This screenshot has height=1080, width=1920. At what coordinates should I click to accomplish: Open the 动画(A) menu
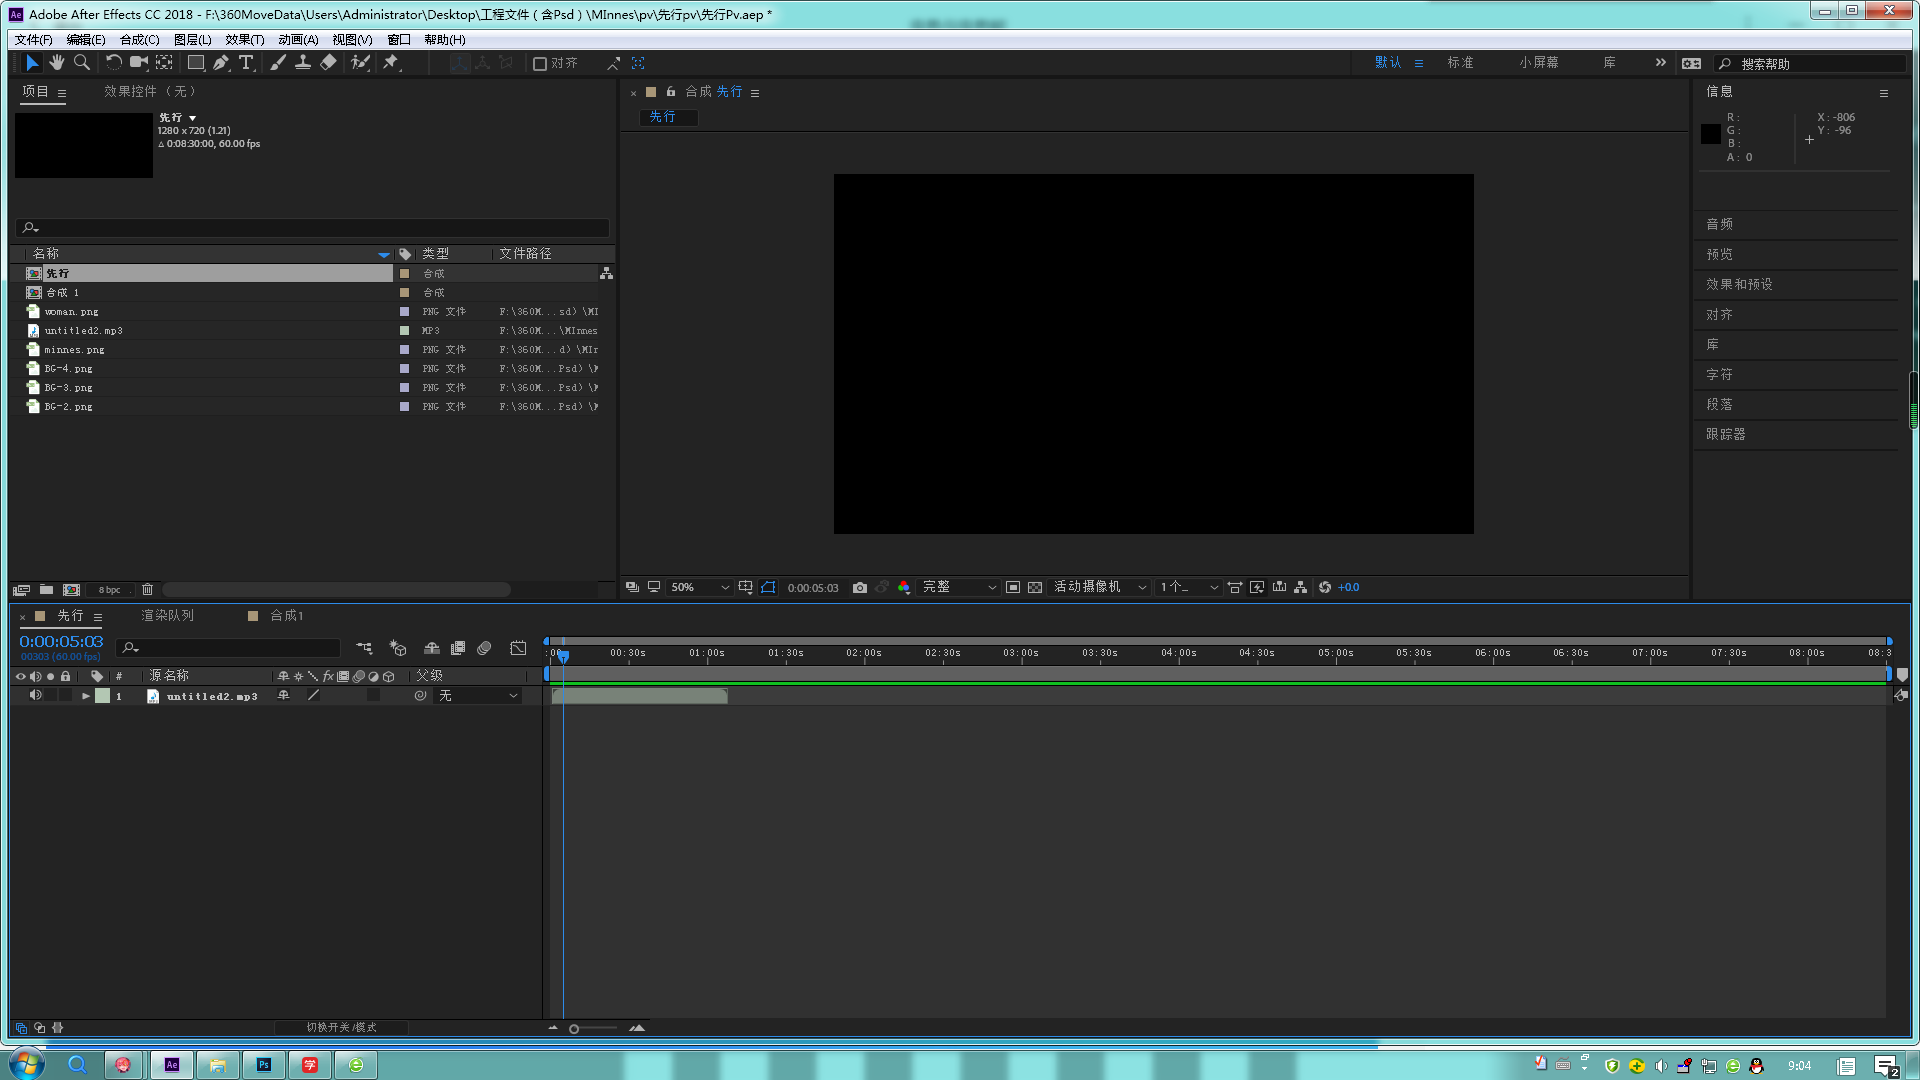click(298, 40)
